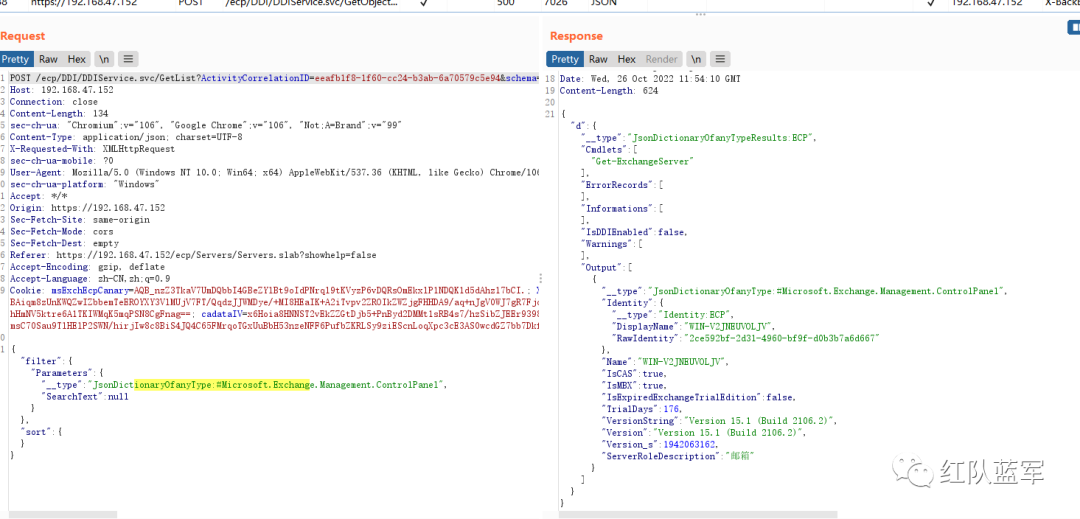
Task: Select the Hex tab in Response
Action: [627, 59]
